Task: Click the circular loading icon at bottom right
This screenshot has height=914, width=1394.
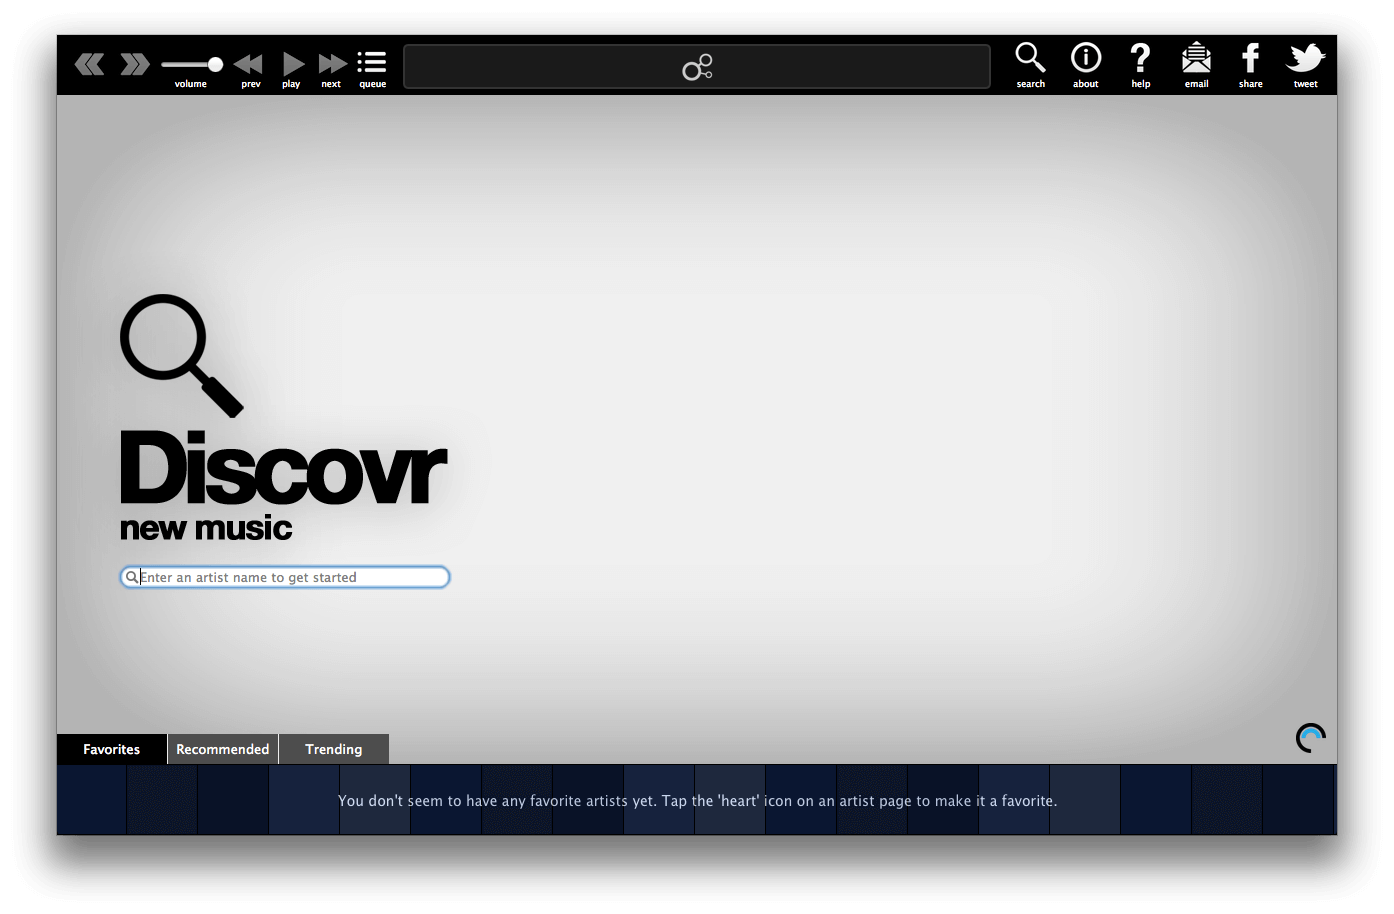Action: [1310, 738]
